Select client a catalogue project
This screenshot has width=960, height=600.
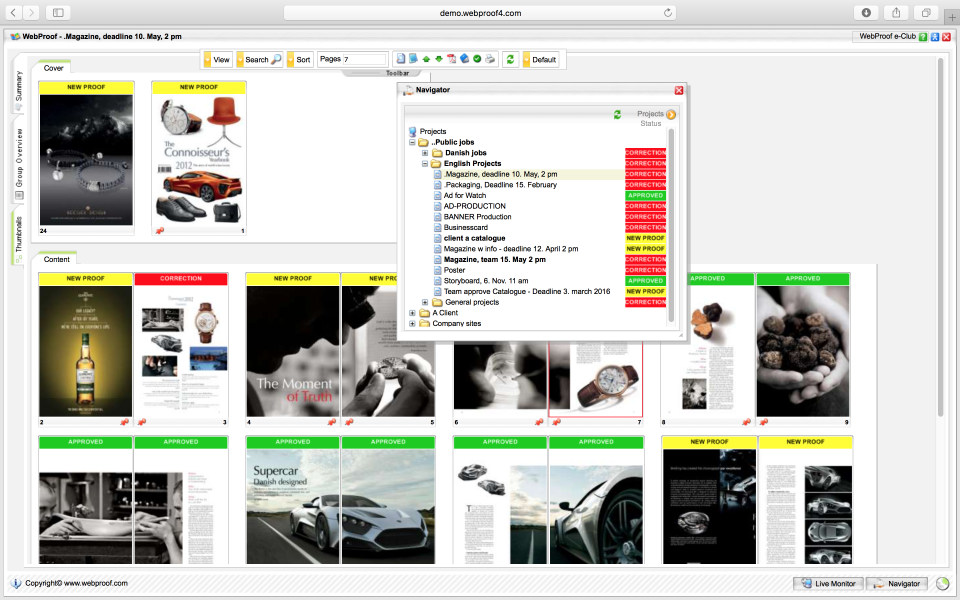(474, 238)
